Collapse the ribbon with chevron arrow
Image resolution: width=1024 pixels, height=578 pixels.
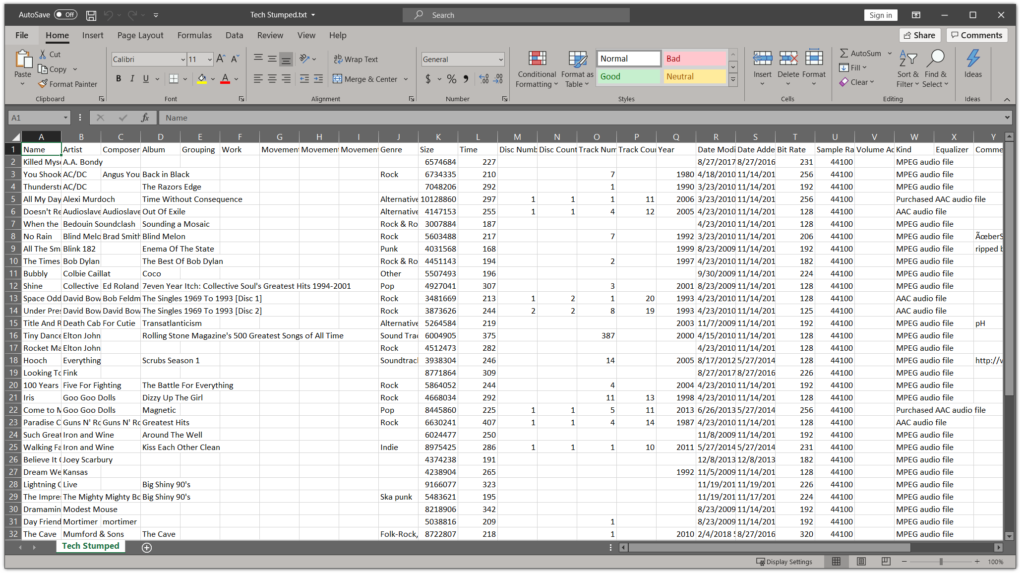pos(1006,99)
